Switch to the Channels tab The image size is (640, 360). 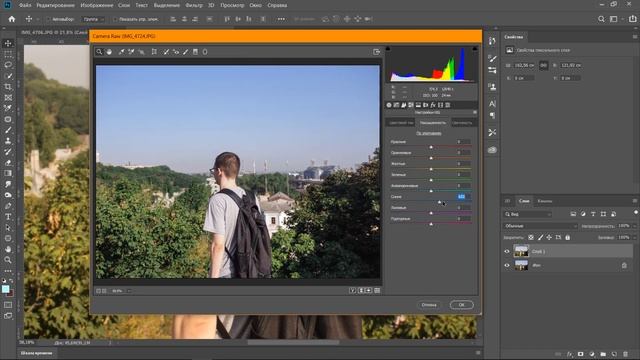pyautogui.click(x=544, y=201)
